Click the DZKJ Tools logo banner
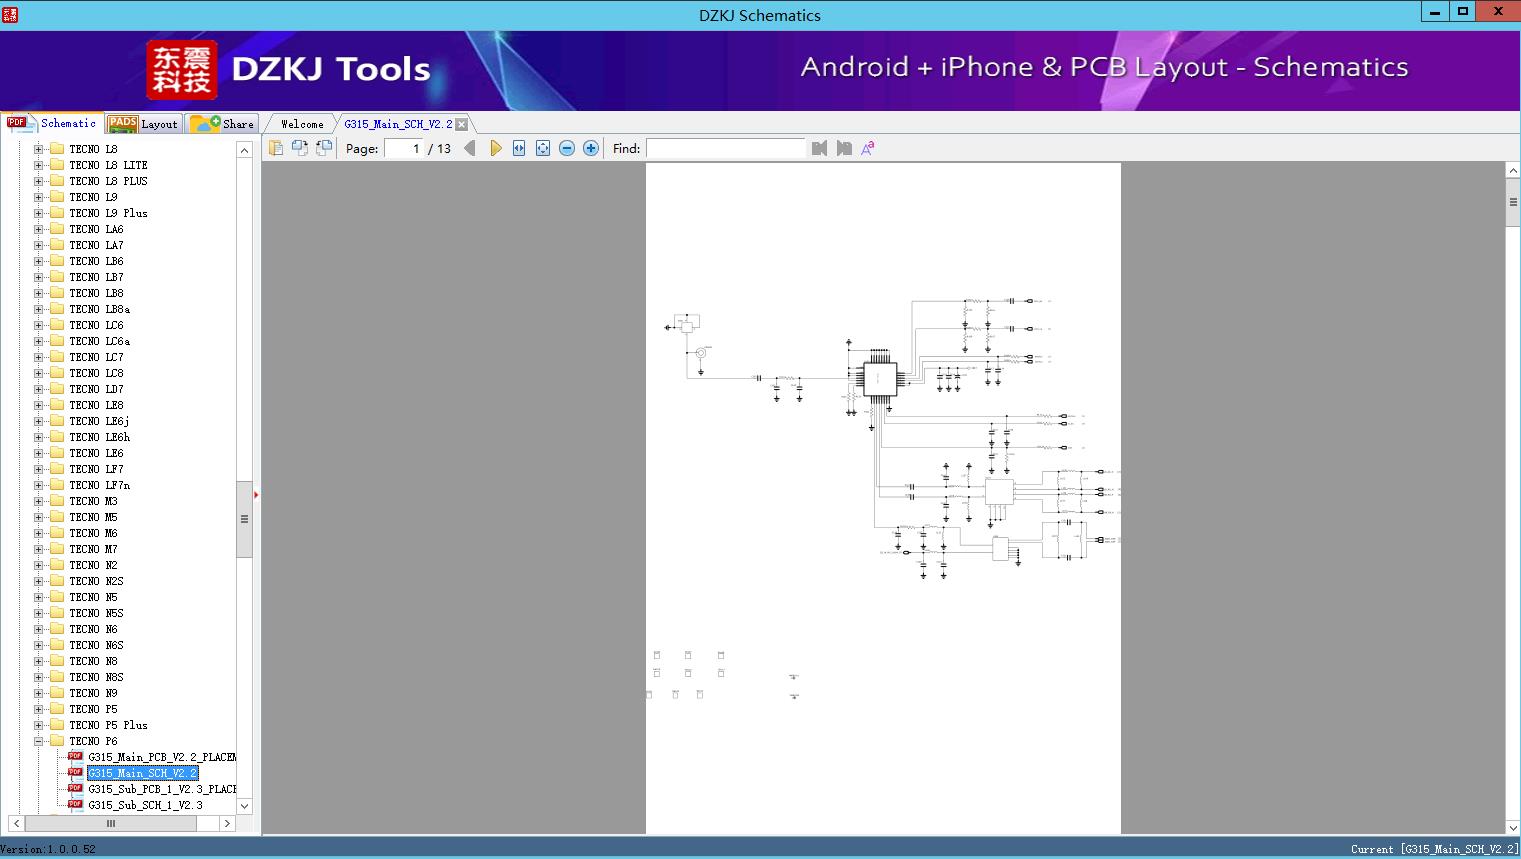 290,69
